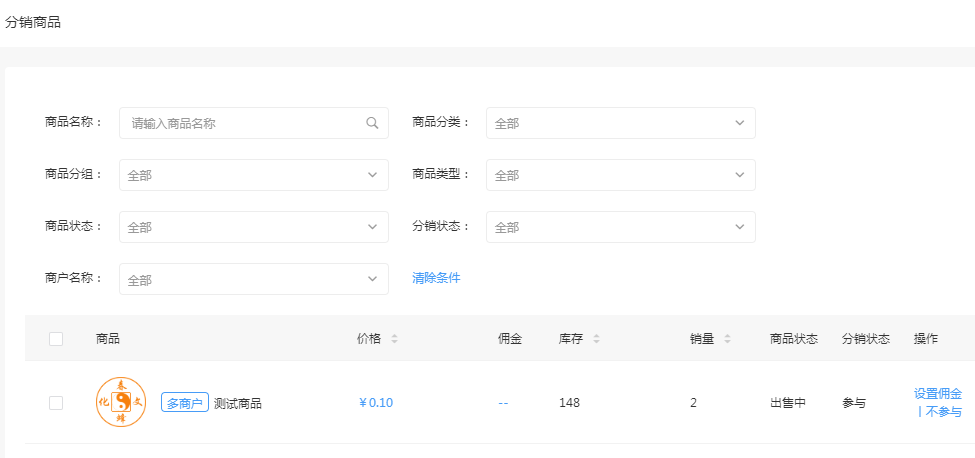Expand the 商品状态 dropdown

pyautogui.click(x=253, y=227)
